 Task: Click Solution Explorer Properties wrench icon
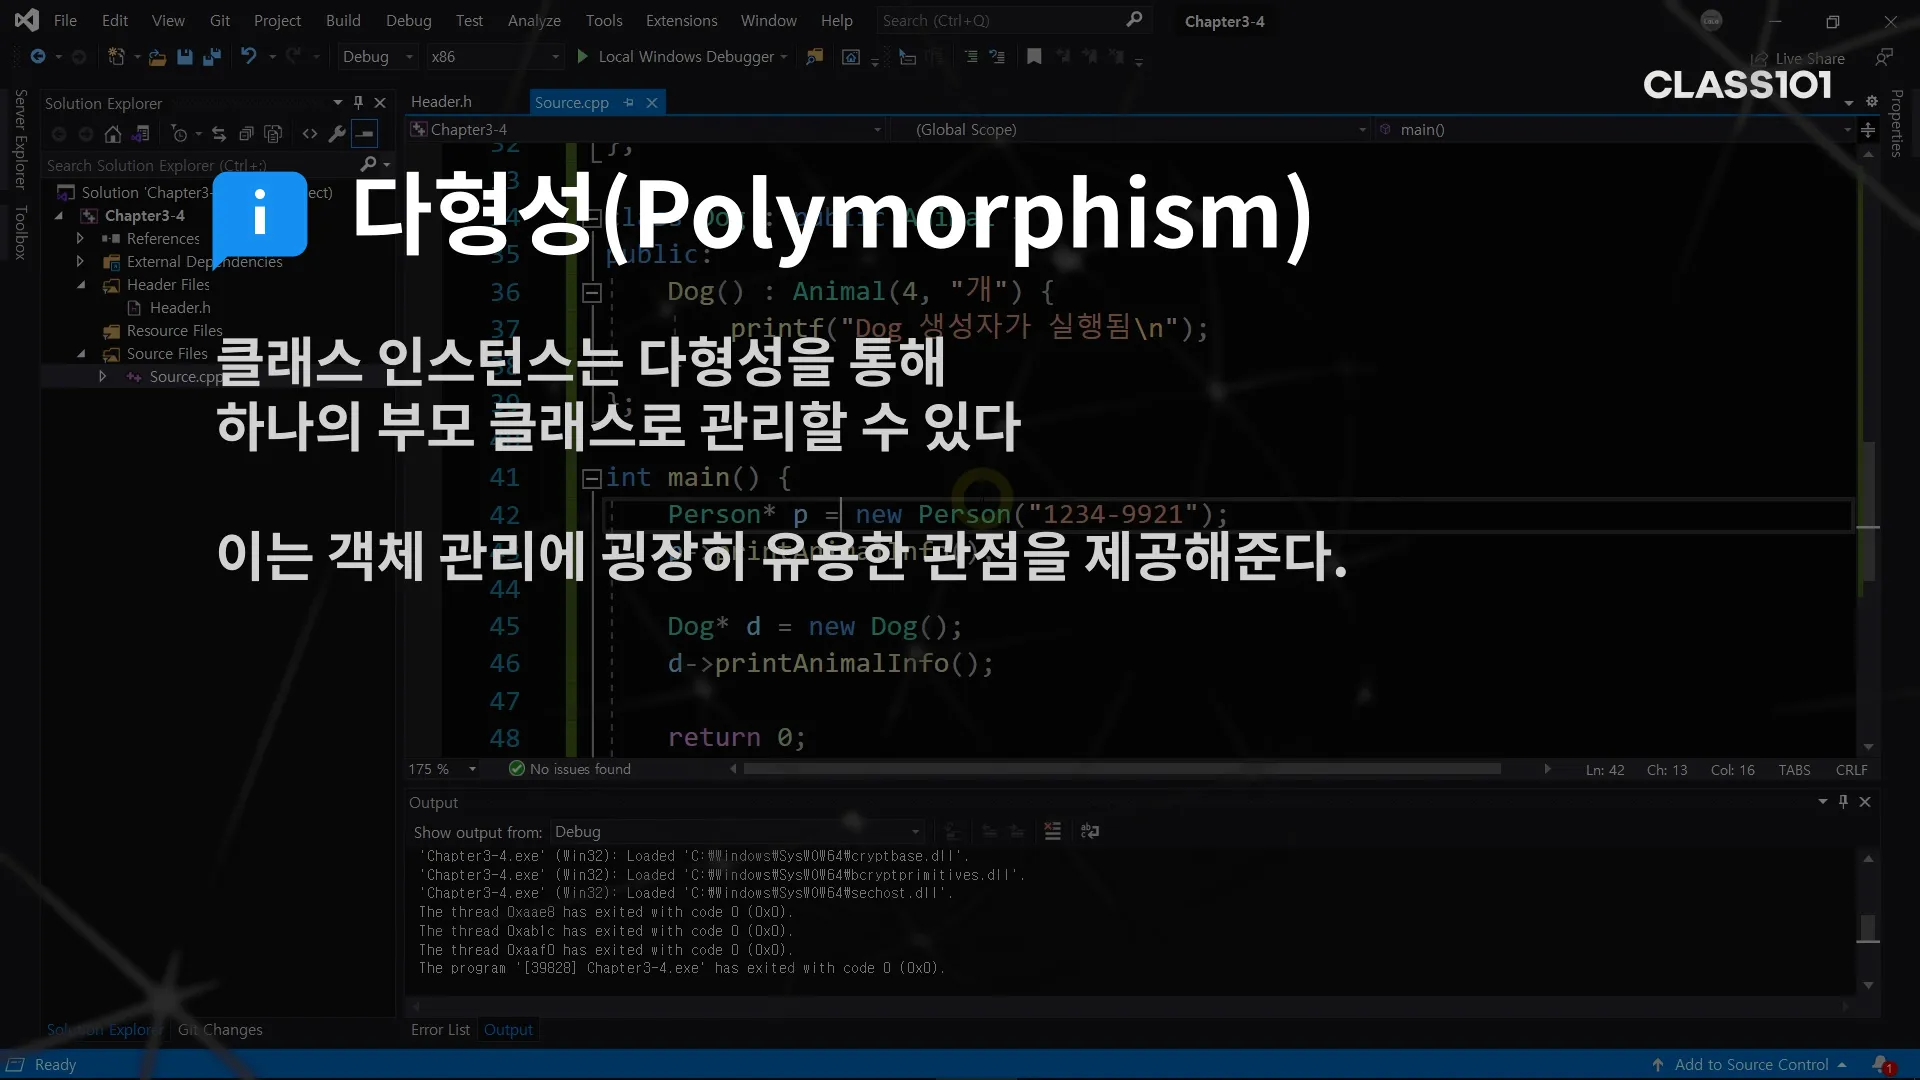tap(337, 134)
